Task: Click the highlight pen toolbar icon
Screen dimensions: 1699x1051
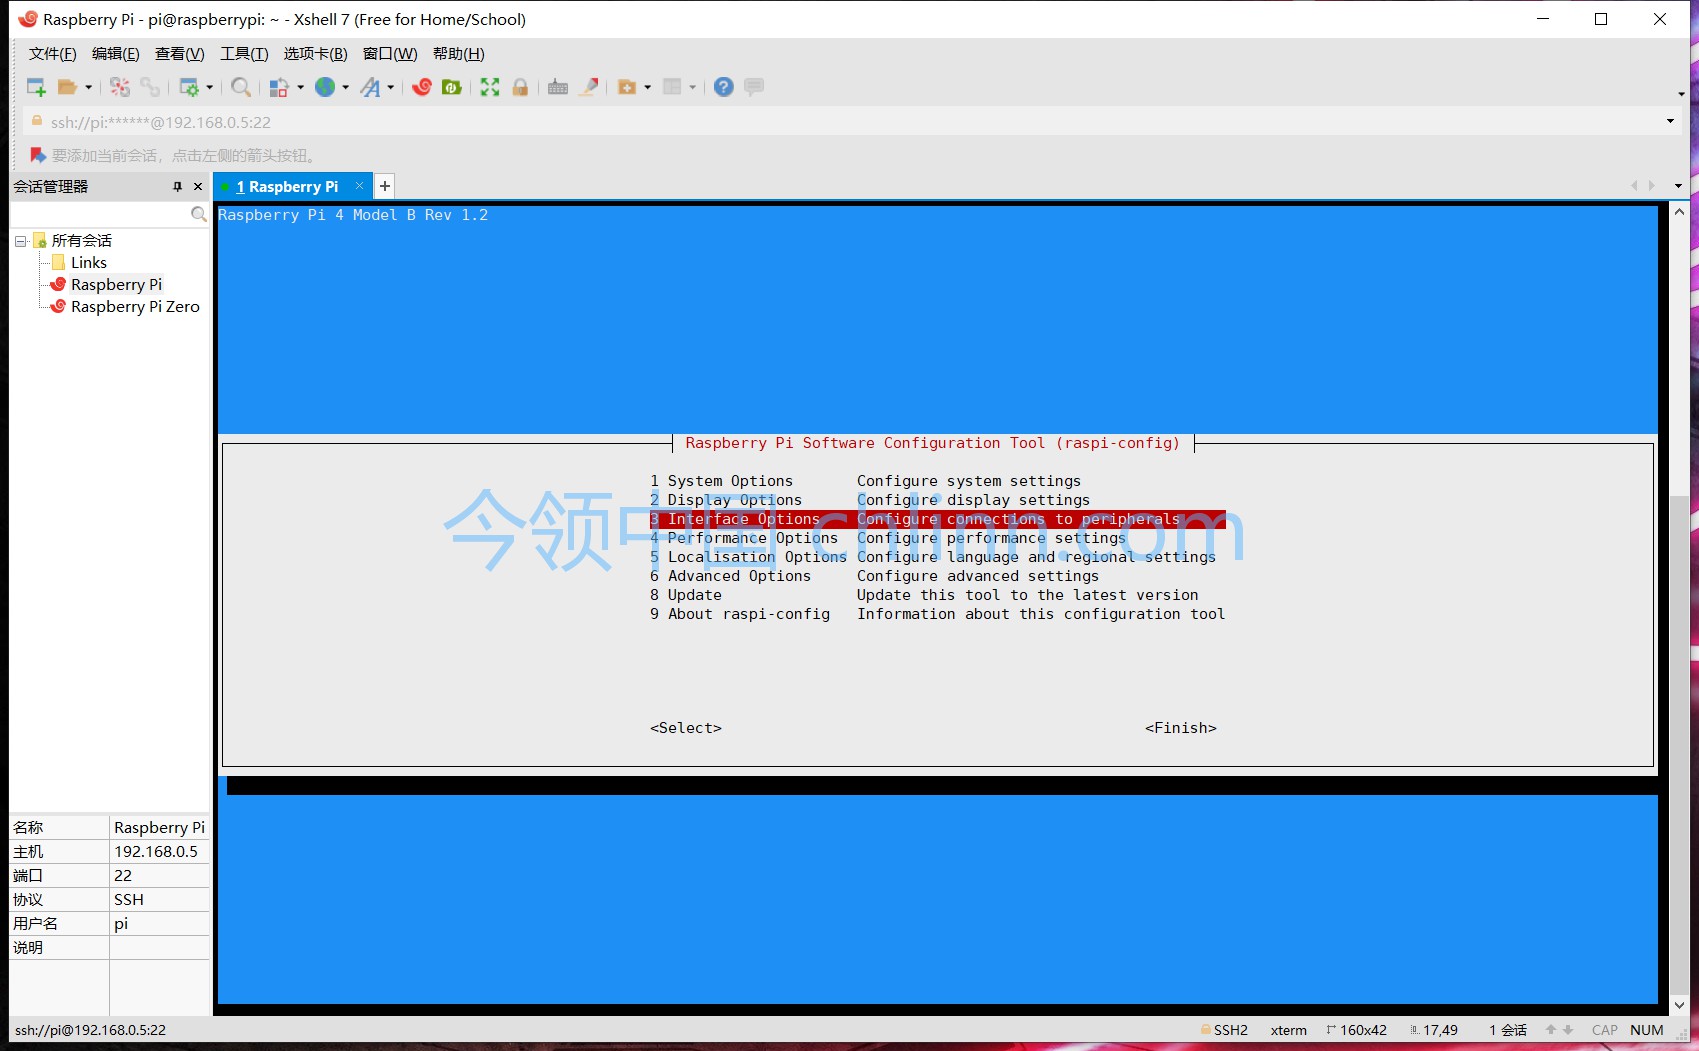Action: pos(590,87)
